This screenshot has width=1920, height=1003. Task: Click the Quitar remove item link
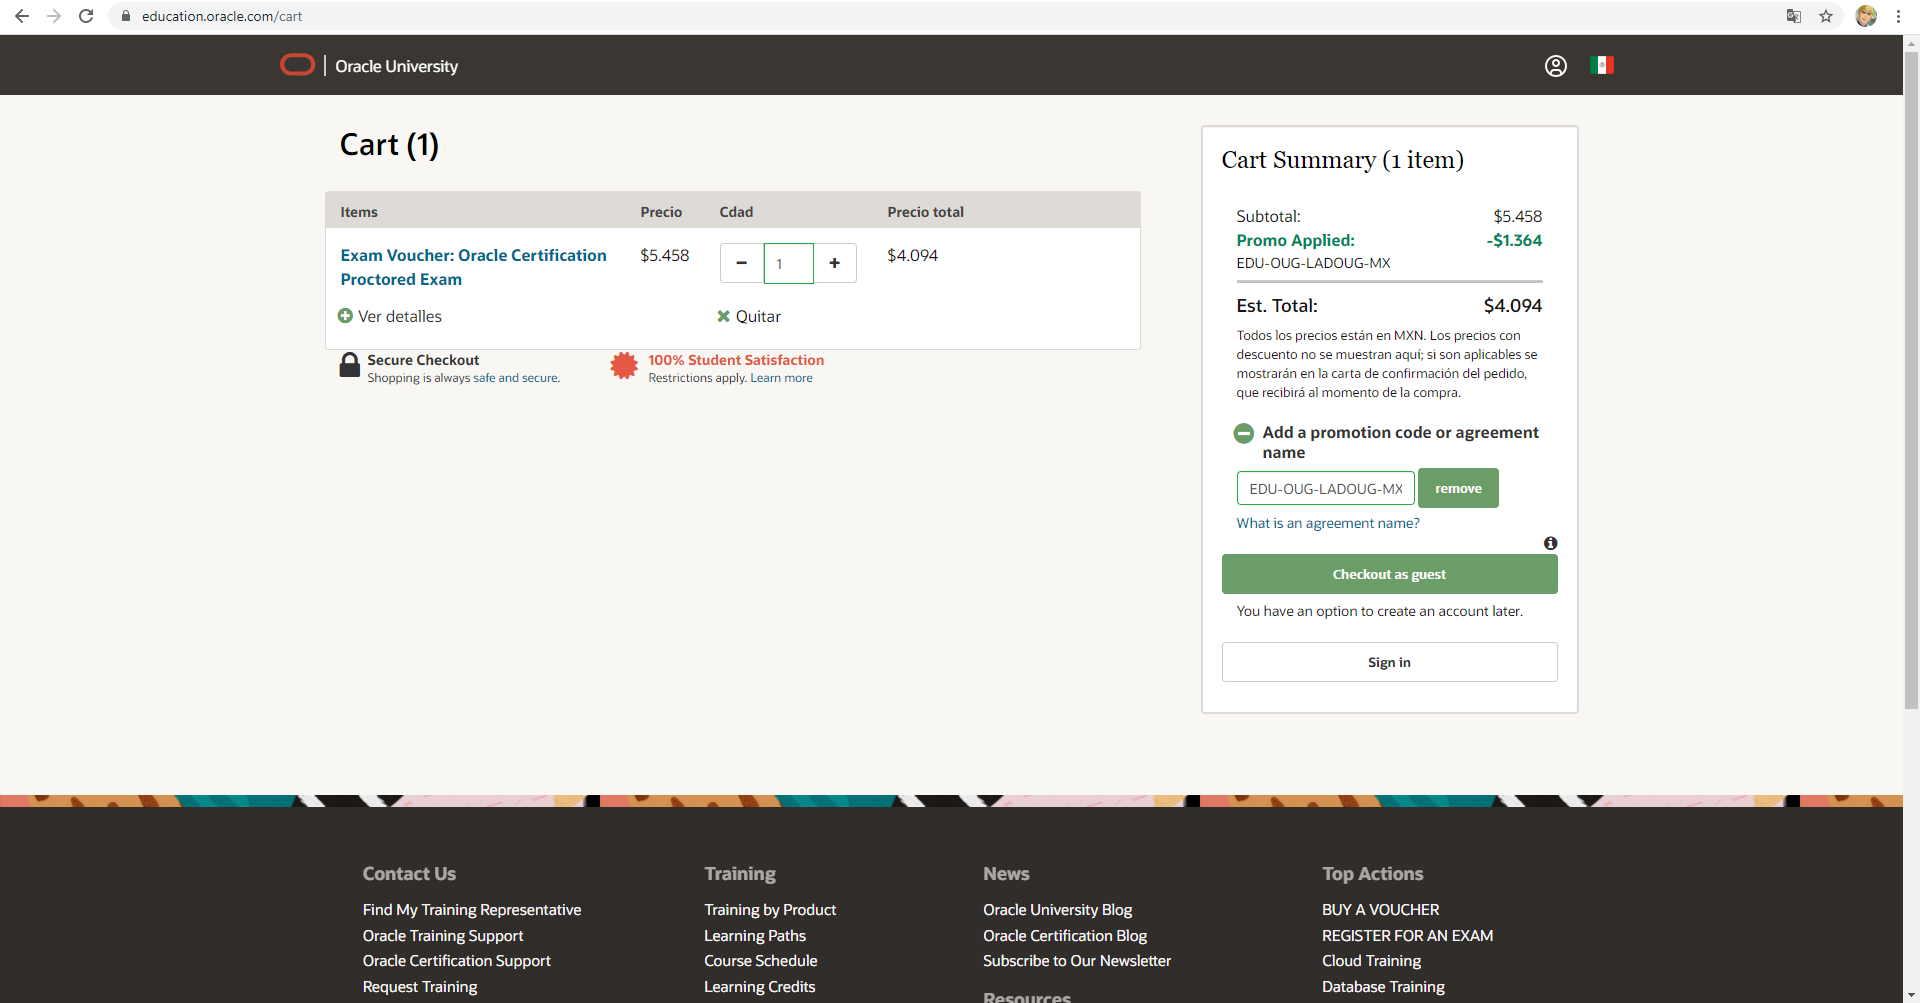click(758, 316)
